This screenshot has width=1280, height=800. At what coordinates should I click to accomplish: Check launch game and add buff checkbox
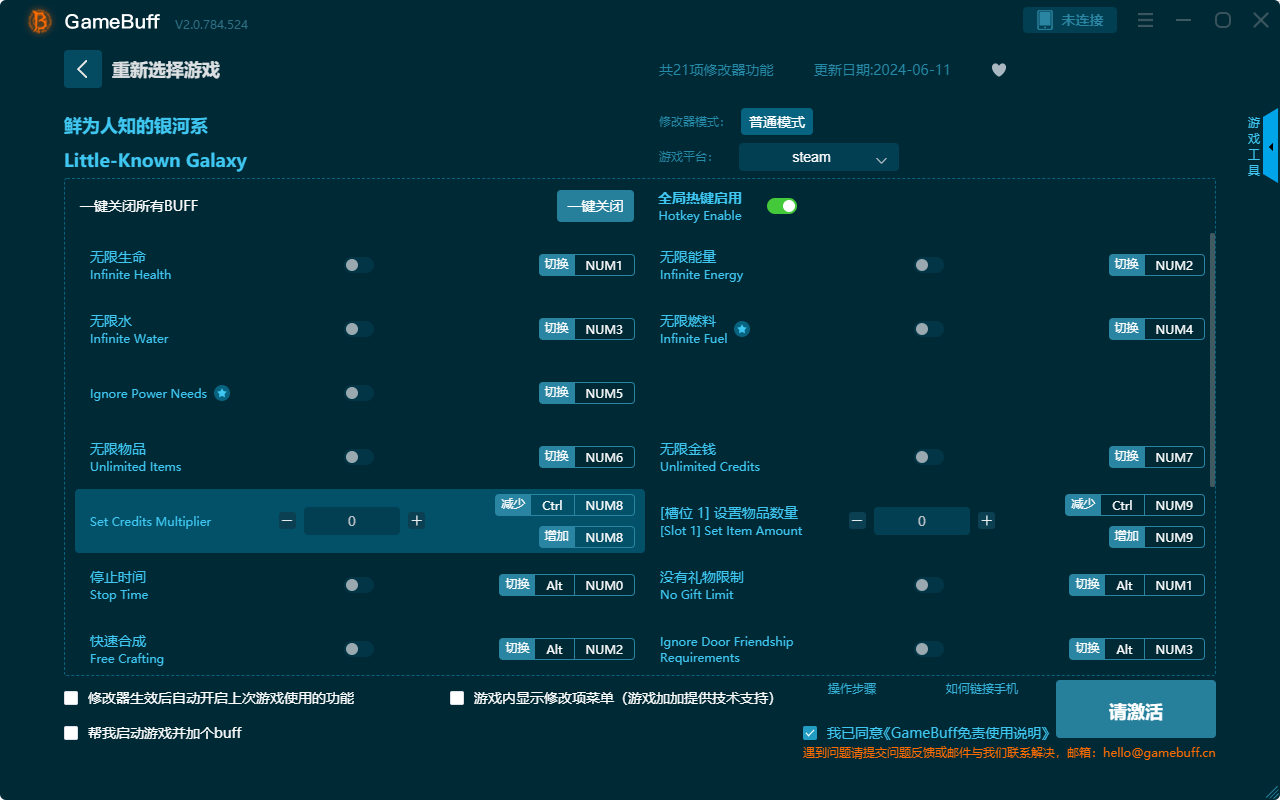[x=71, y=733]
